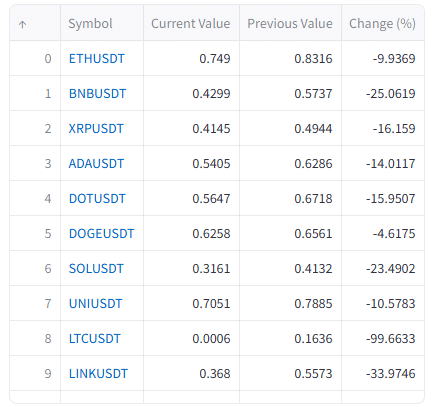Open the LINKUSDT symbol link
The width and height of the screenshot is (439, 407).
point(98,374)
